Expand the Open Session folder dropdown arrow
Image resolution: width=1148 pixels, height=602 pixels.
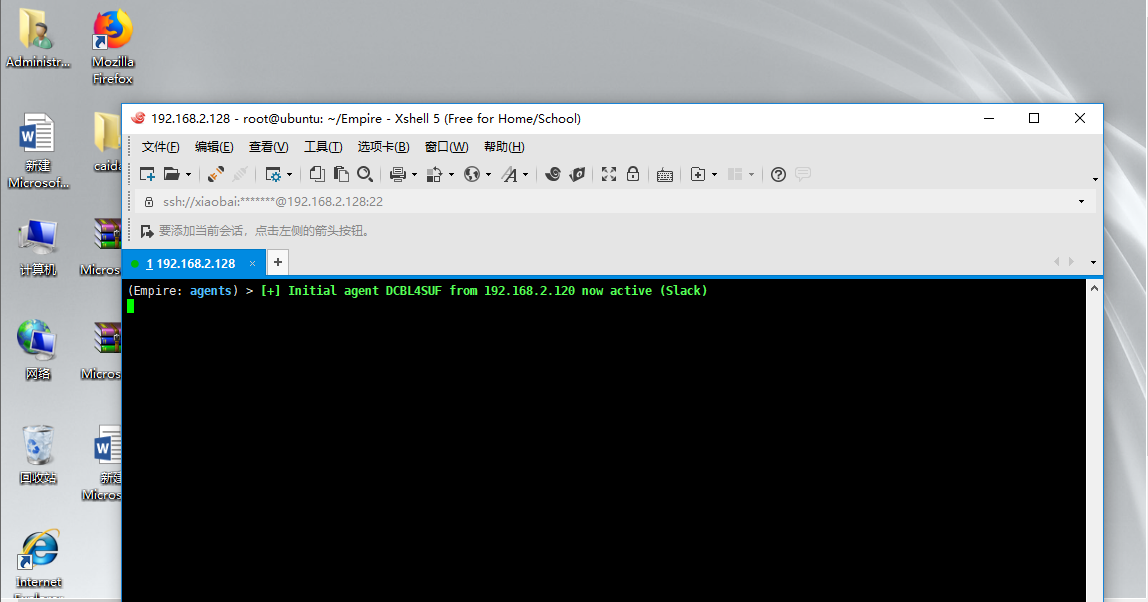(x=188, y=174)
